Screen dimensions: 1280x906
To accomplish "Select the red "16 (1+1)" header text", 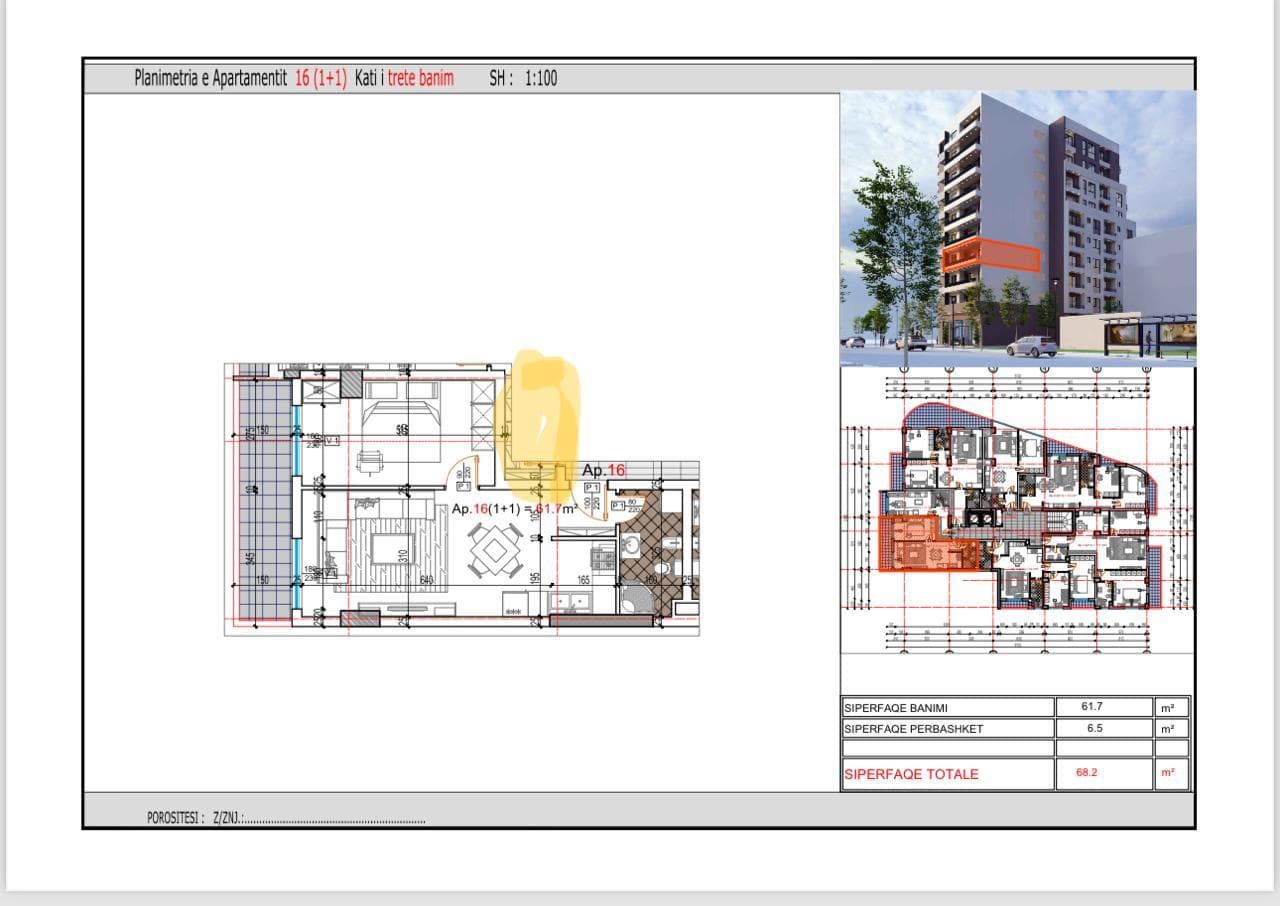I will pos(321,78).
